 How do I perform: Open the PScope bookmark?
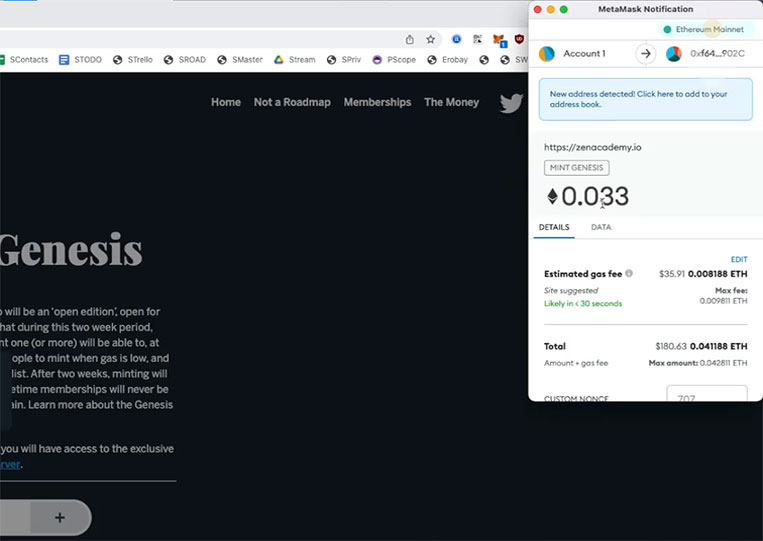pos(394,59)
